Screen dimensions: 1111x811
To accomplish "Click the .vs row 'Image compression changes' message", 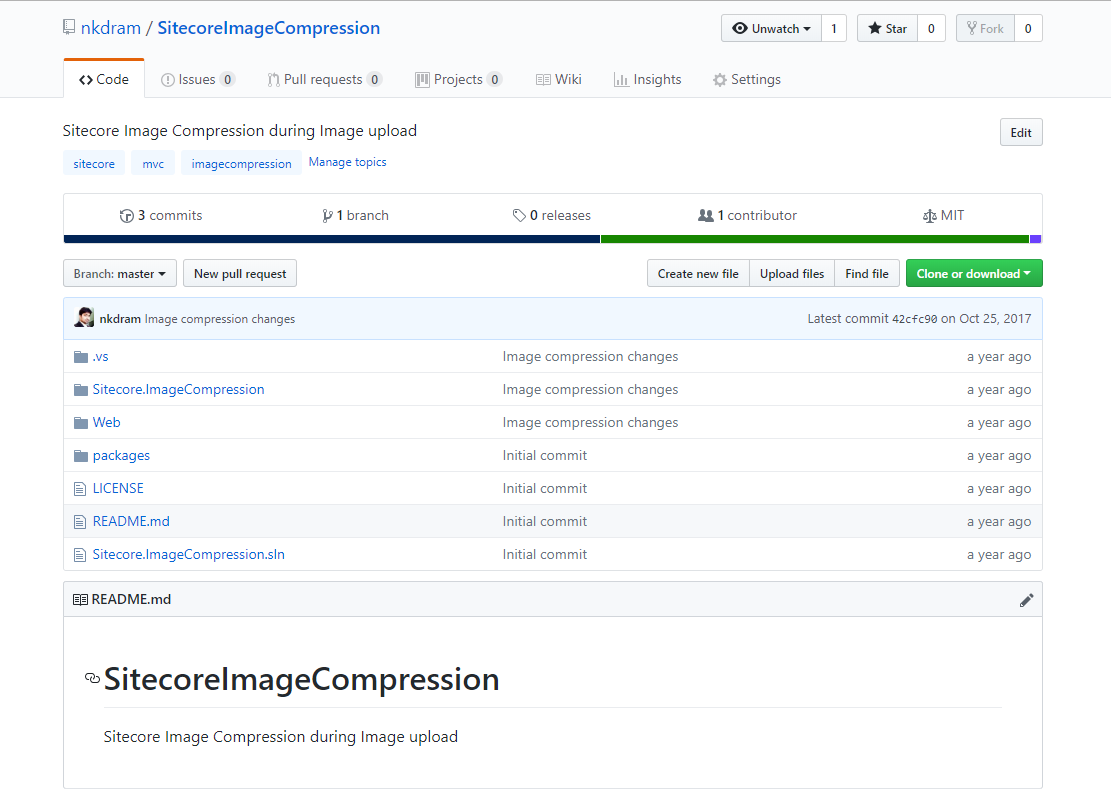I will tap(590, 356).
